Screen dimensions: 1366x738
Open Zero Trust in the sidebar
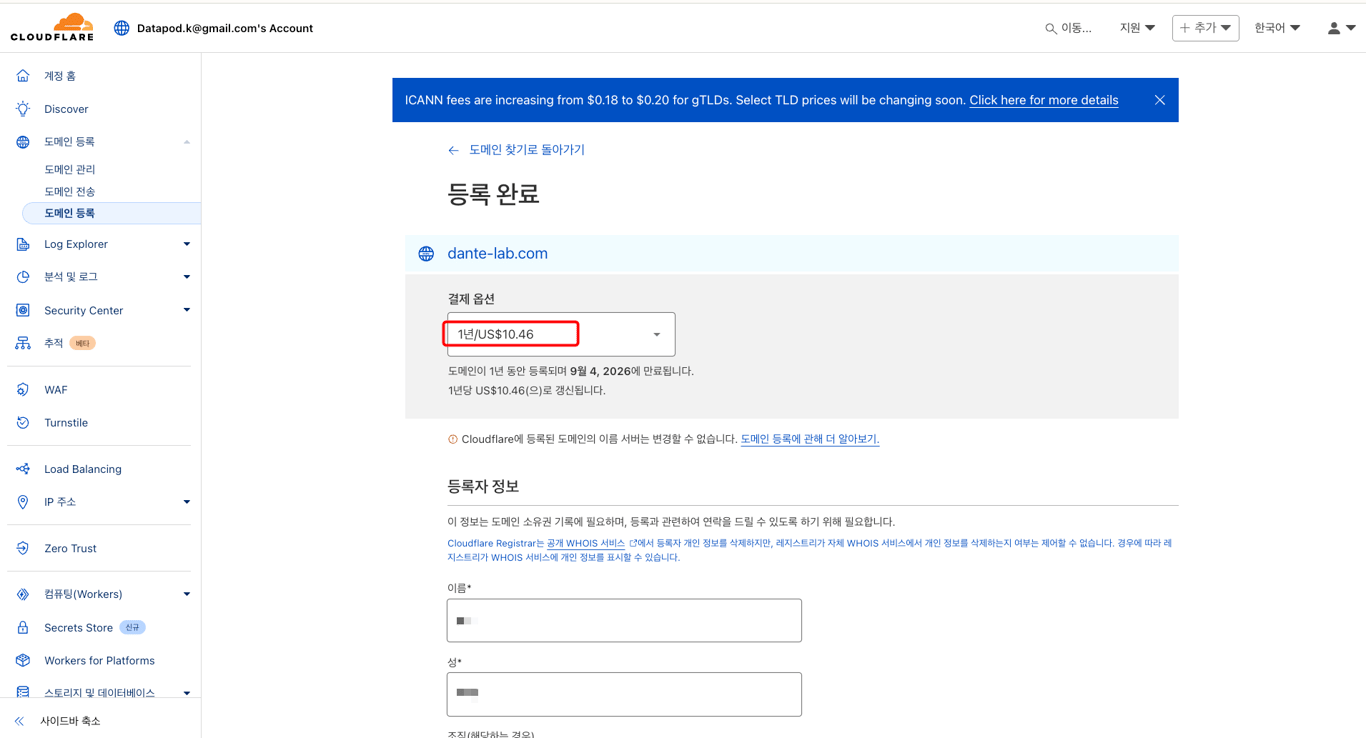click(70, 548)
